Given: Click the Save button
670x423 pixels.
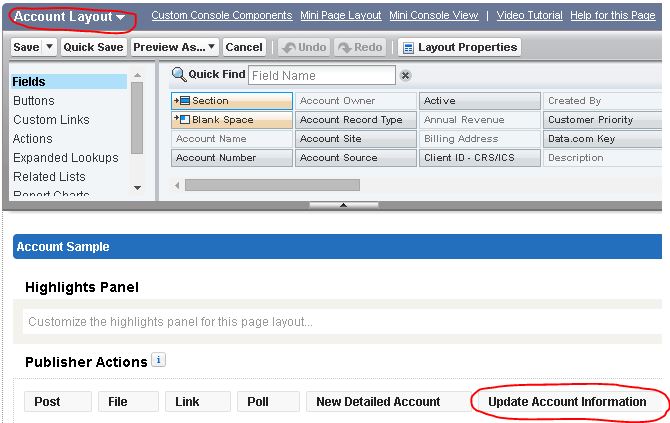Looking at the screenshot, I should pos(26,47).
